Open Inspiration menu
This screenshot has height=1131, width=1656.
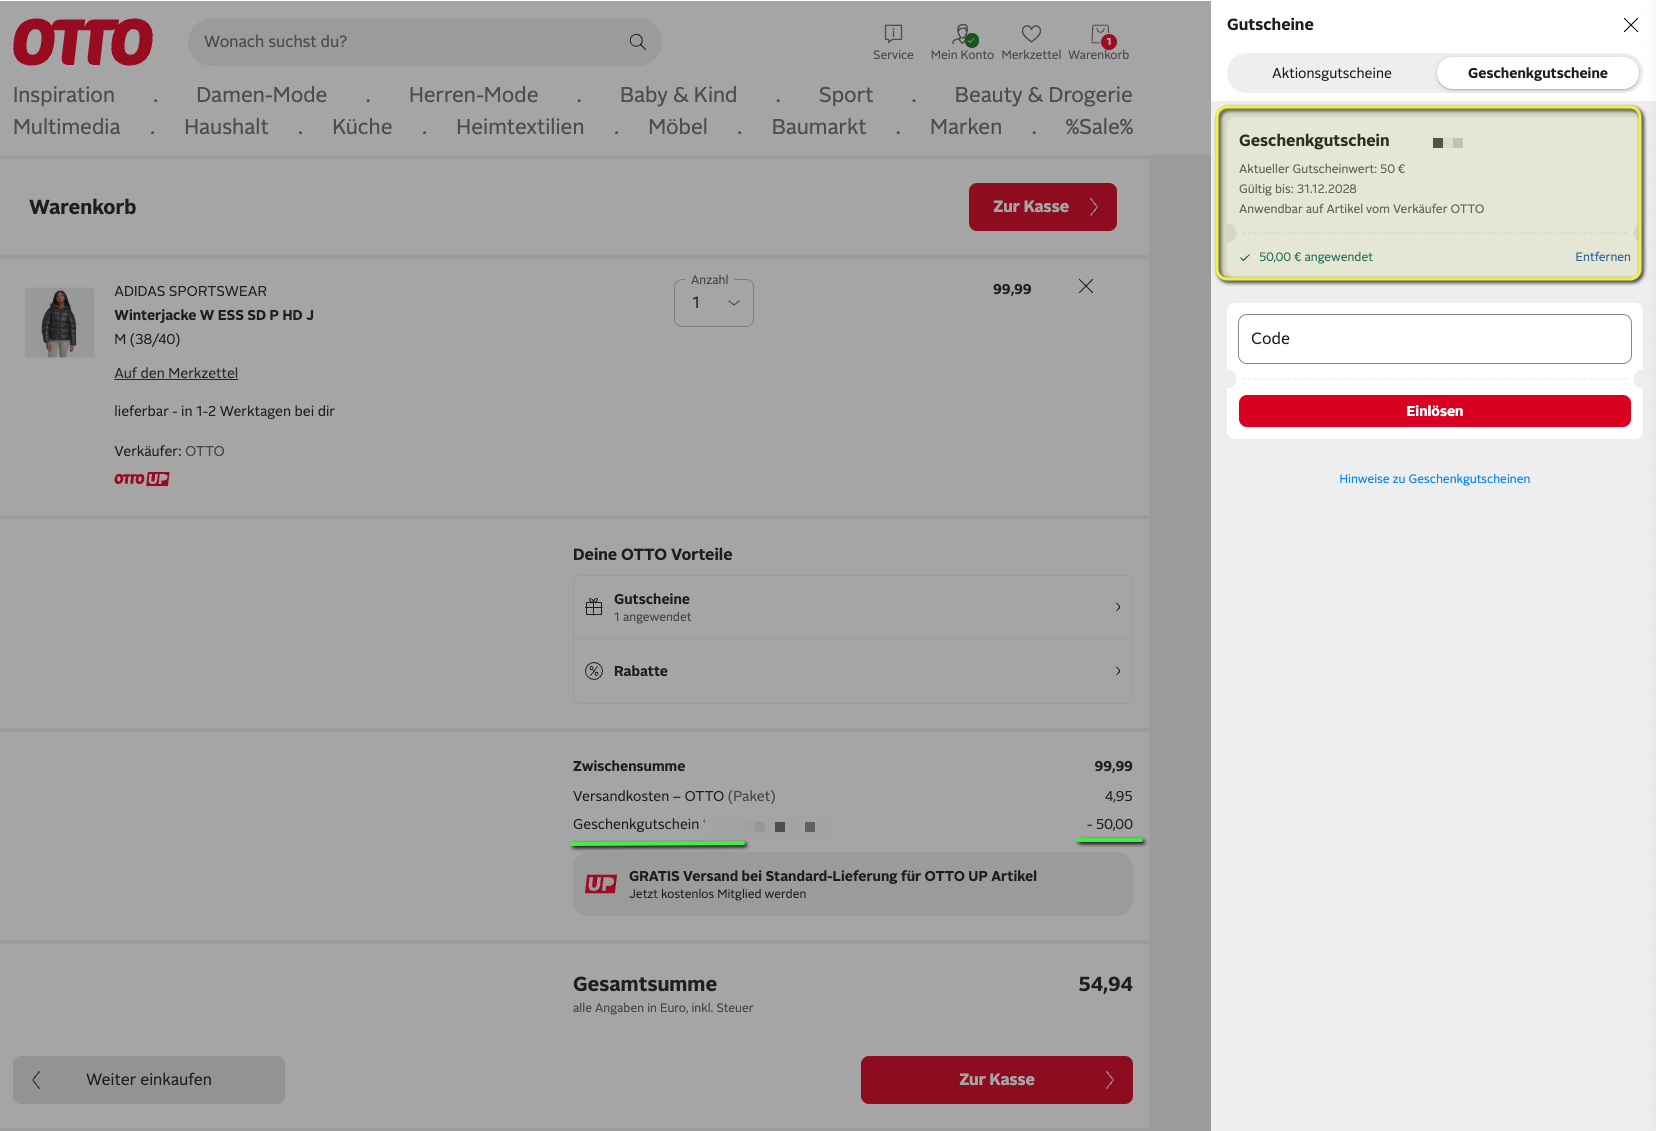pos(64,95)
